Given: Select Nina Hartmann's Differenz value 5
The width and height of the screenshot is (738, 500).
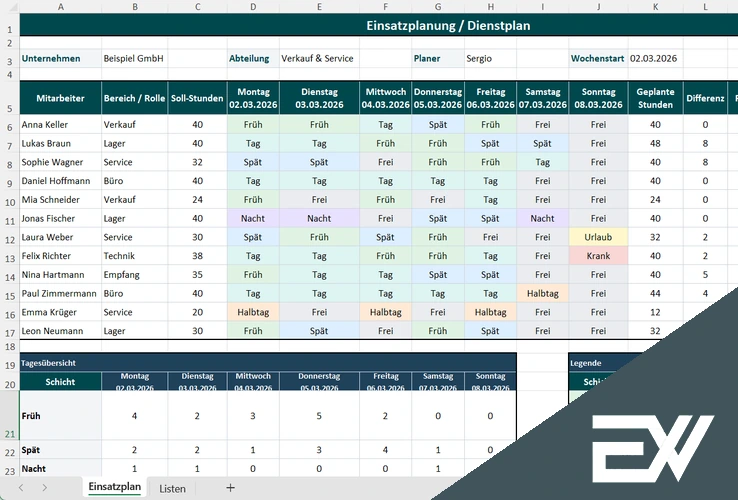Looking at the screenshot, I should 705,275.
